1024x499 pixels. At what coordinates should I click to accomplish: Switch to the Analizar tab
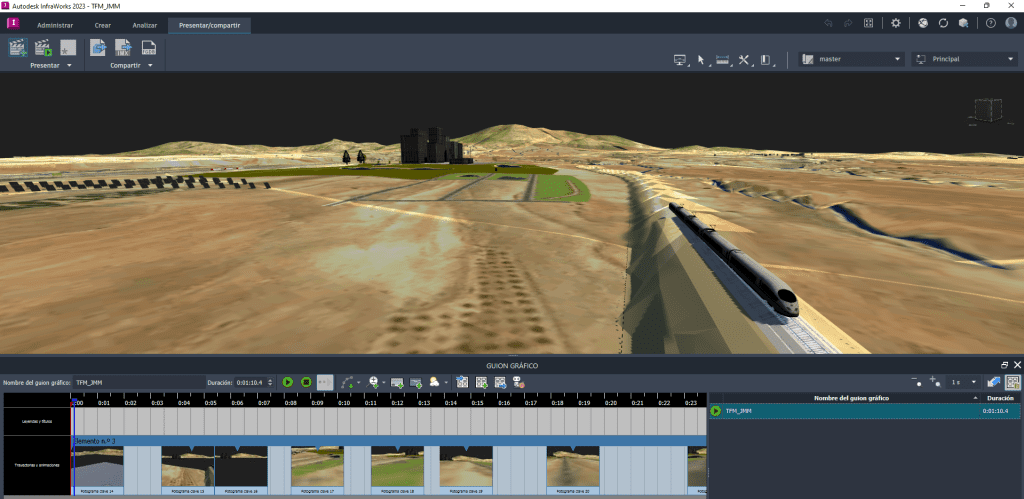click(x=145, y=24)
